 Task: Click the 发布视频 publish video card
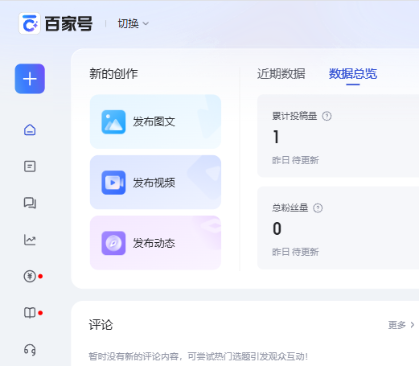(155, 182)
